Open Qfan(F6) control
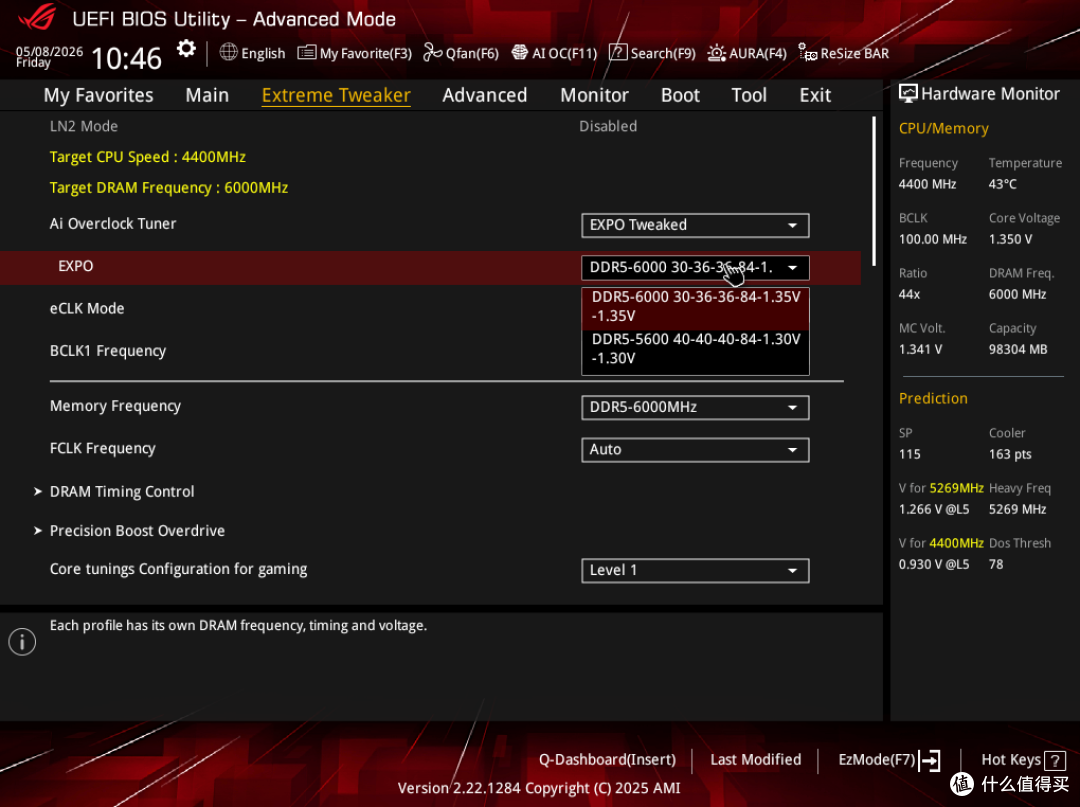 pos(472,53)
